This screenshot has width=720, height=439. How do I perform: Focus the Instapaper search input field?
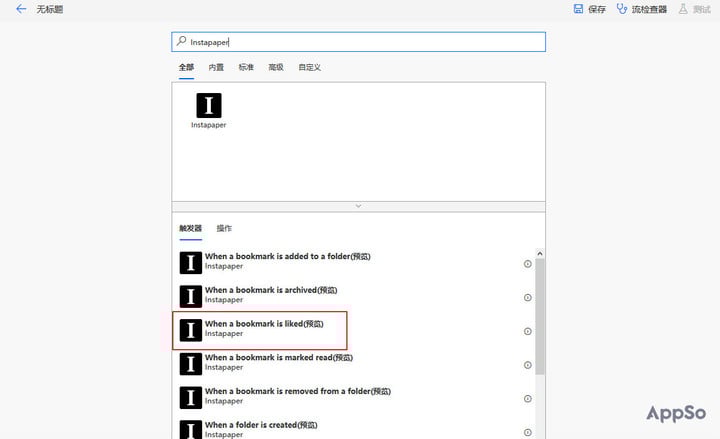(359, 42)
